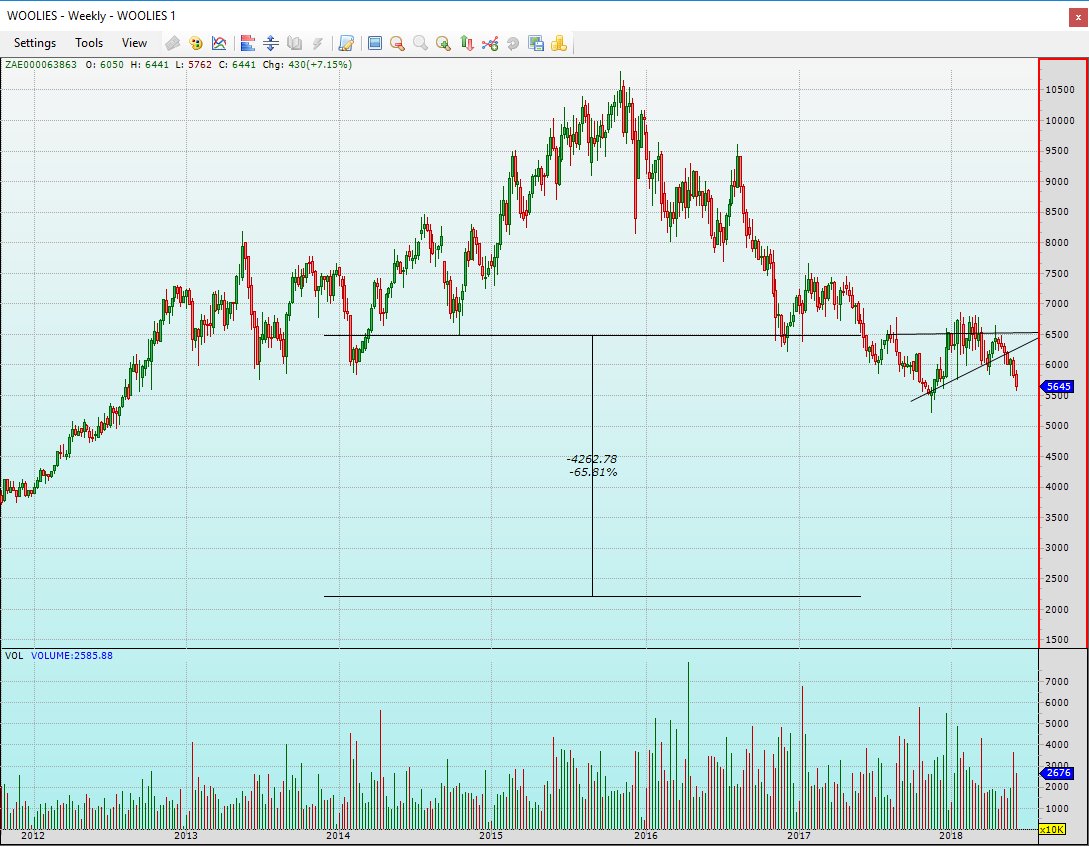The image size is (1089, 847).
Task: Click the gray magnifier reset icon
Action: [x=420, y=44]
